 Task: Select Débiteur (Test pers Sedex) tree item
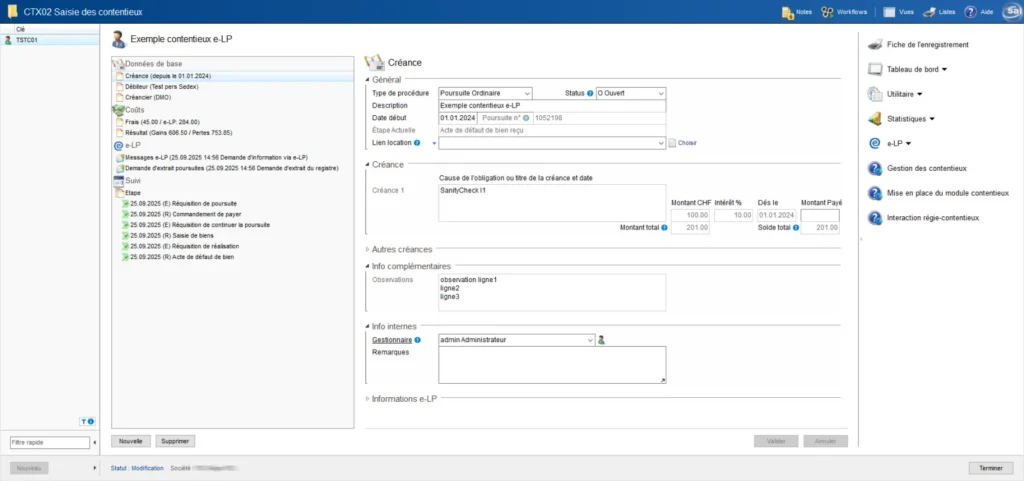161,86
